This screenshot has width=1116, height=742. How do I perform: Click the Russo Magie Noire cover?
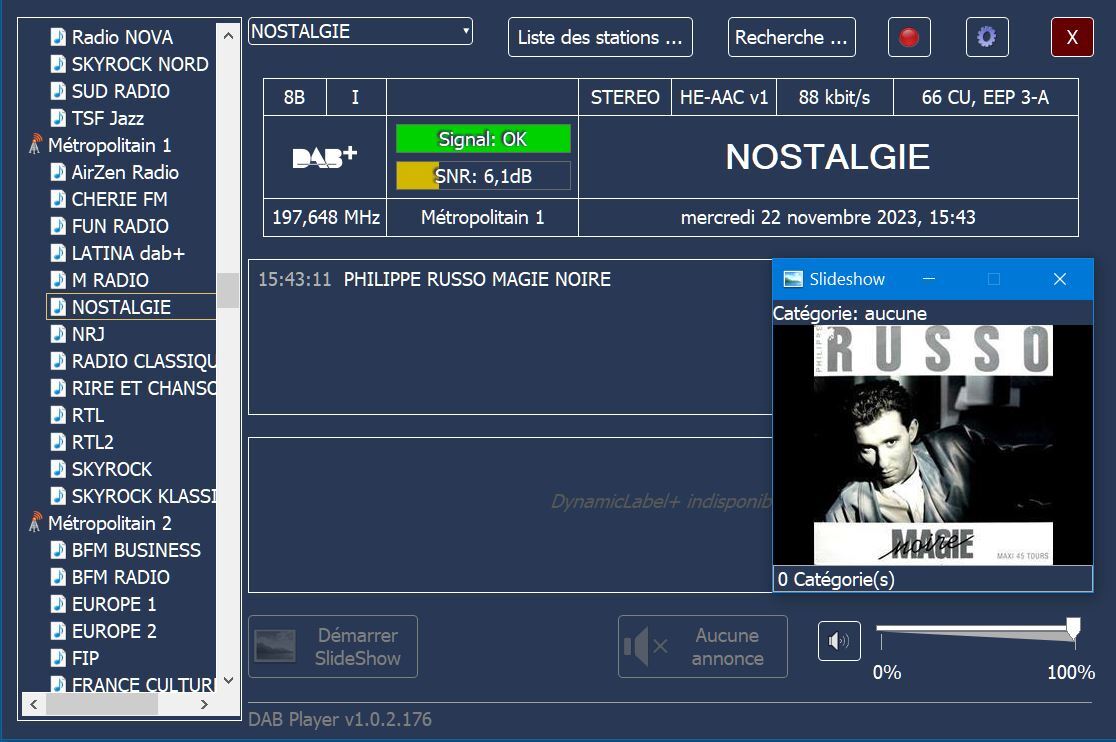coord(933,445)
